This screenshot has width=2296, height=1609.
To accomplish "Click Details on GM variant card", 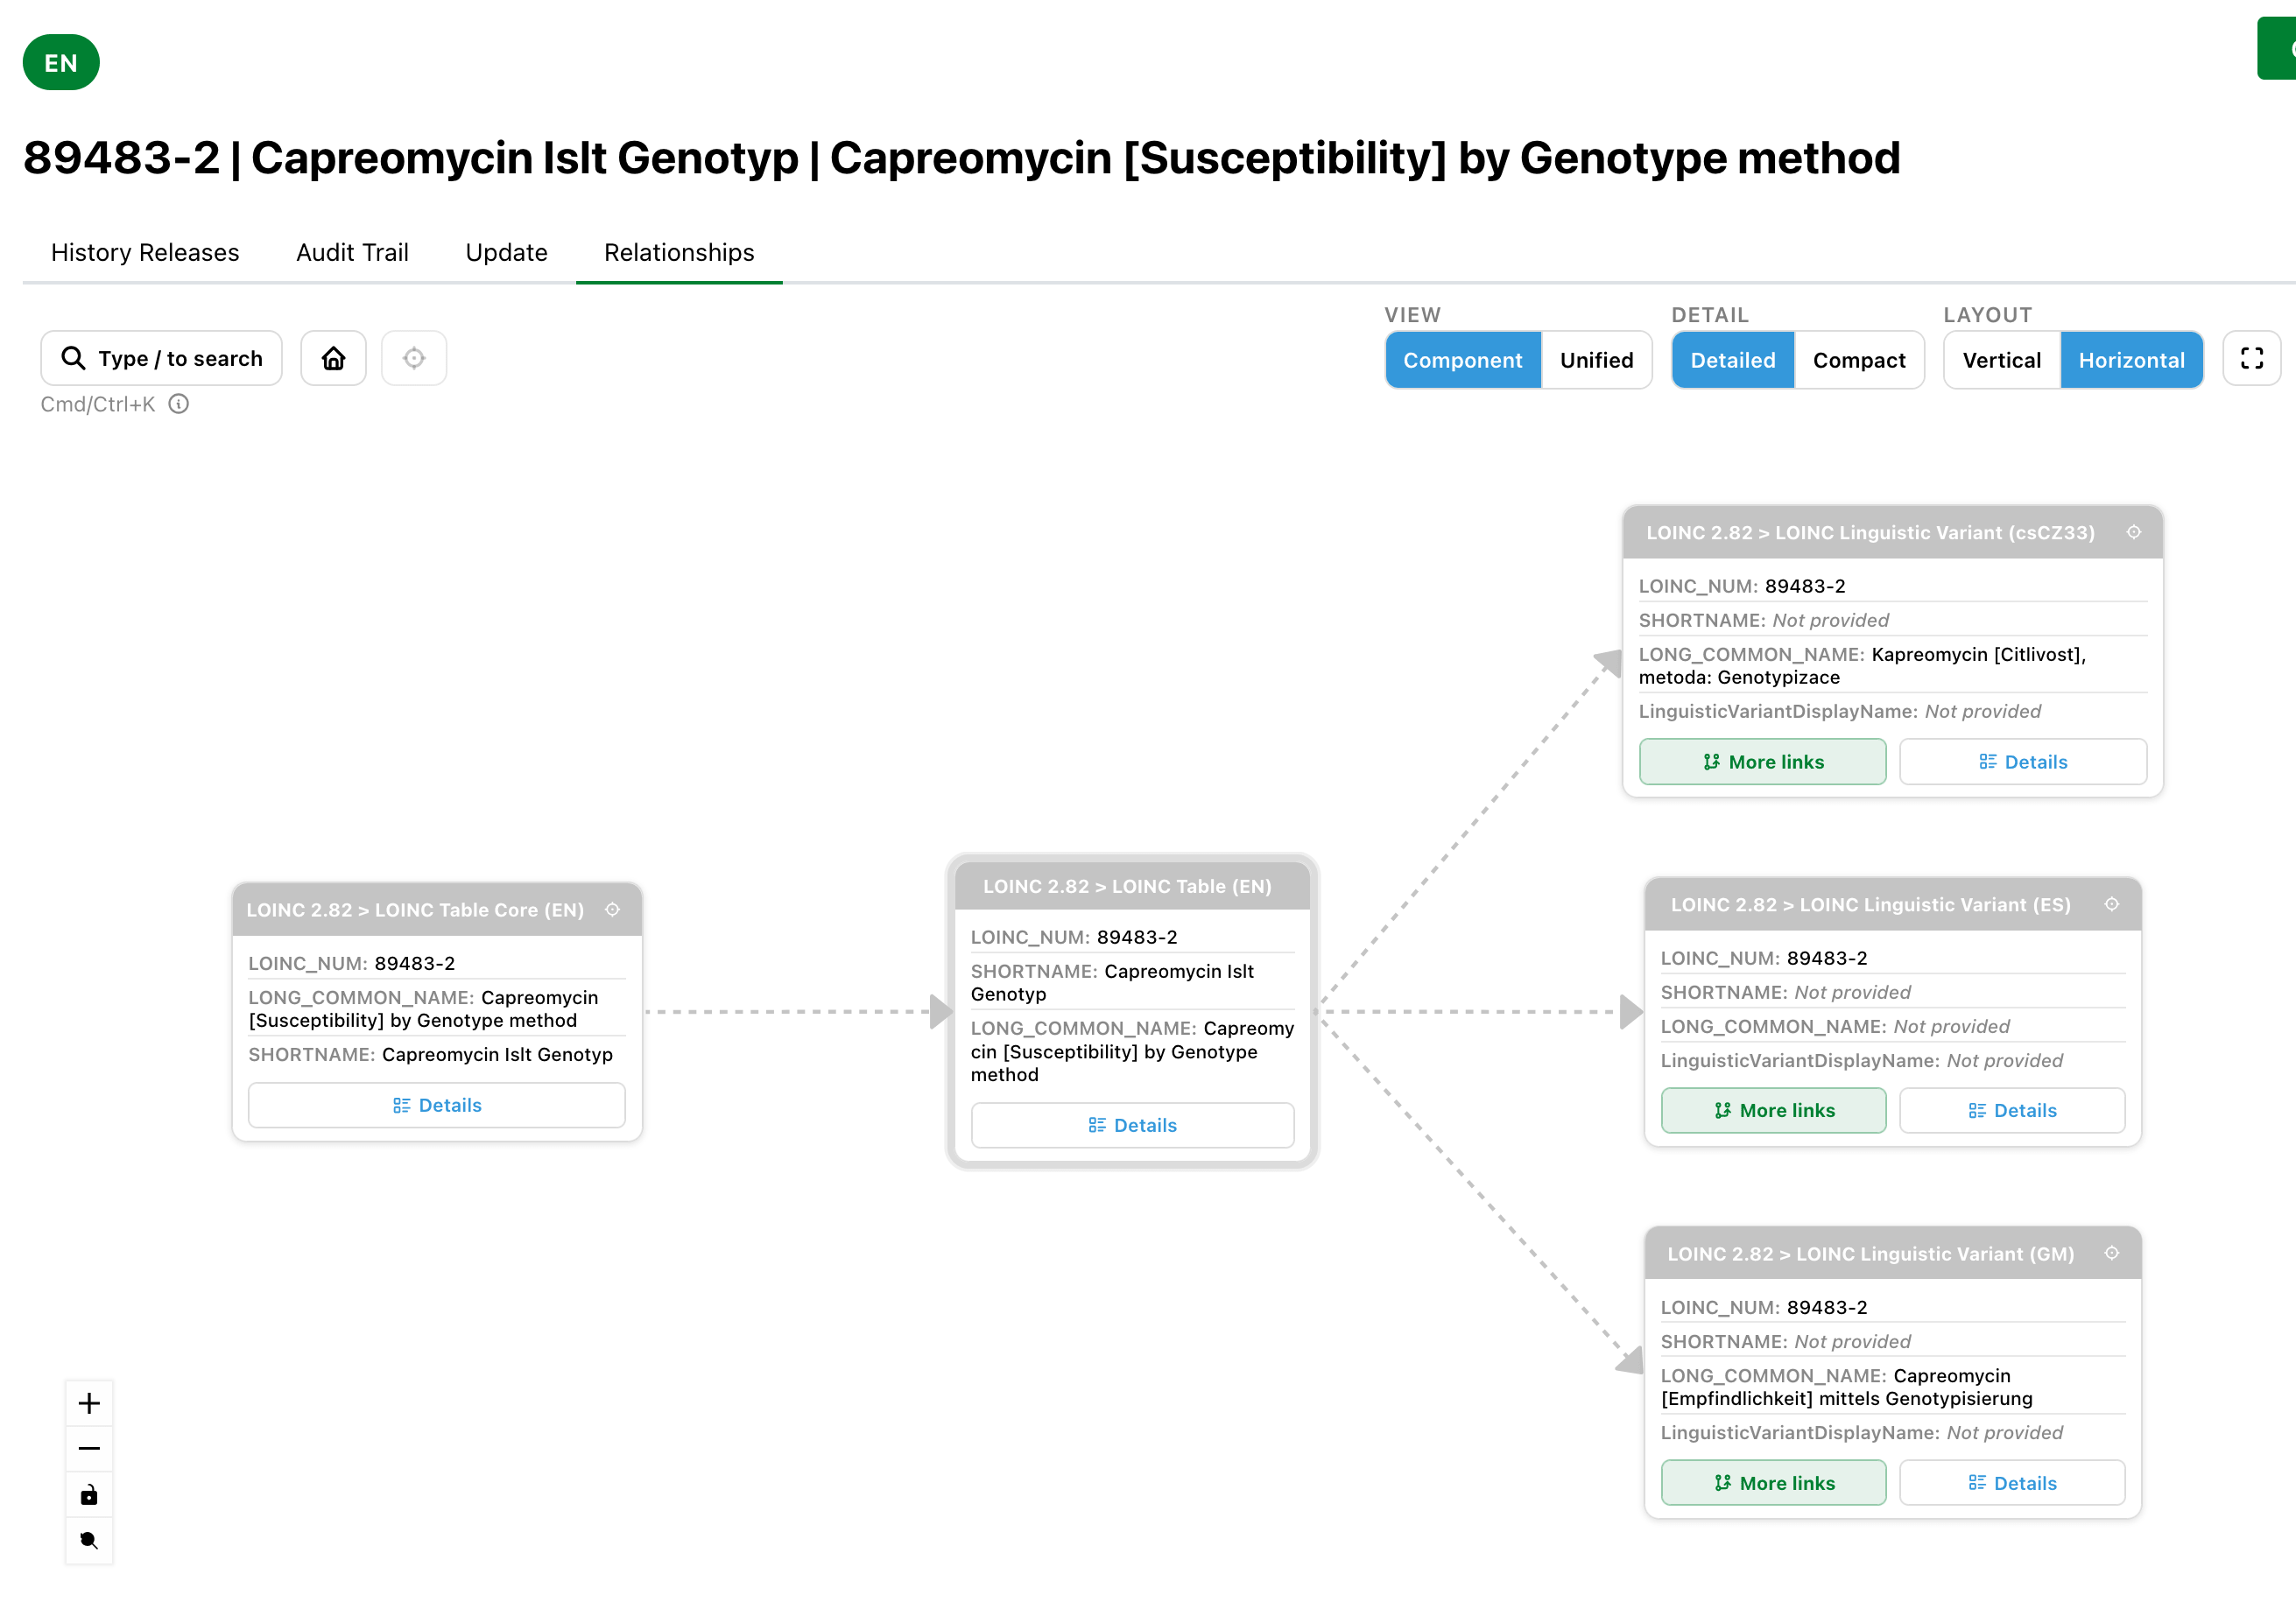I will pyautogui.click(x=2012, y=1483).
